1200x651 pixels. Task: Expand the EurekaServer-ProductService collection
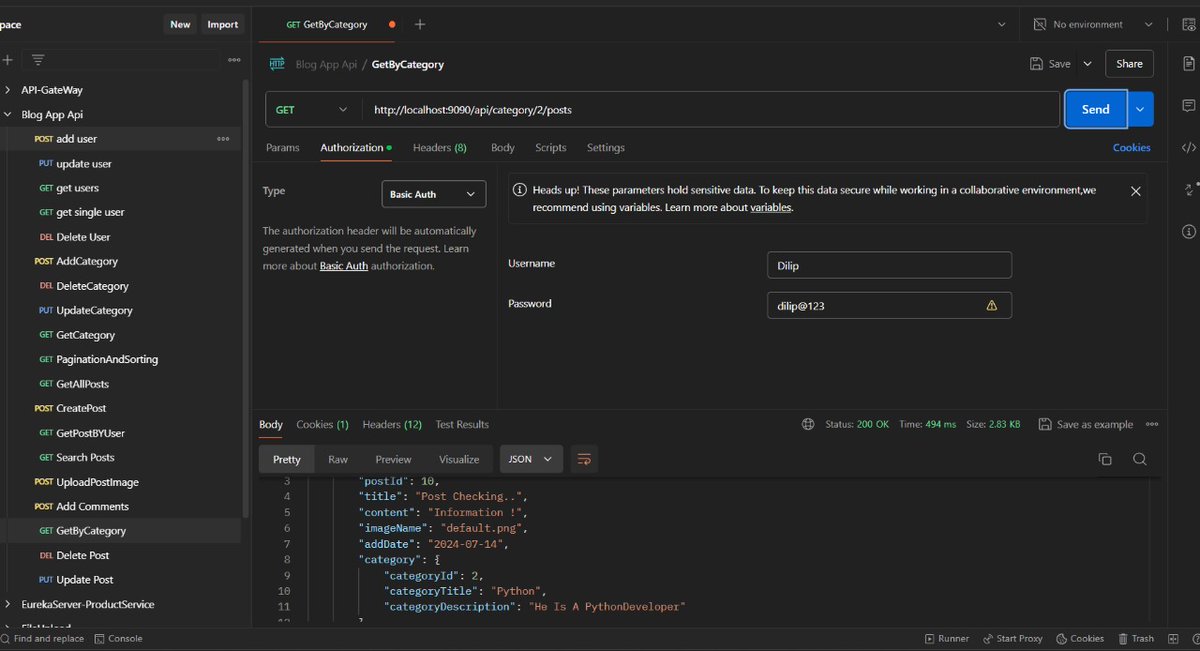pos(9,604)
